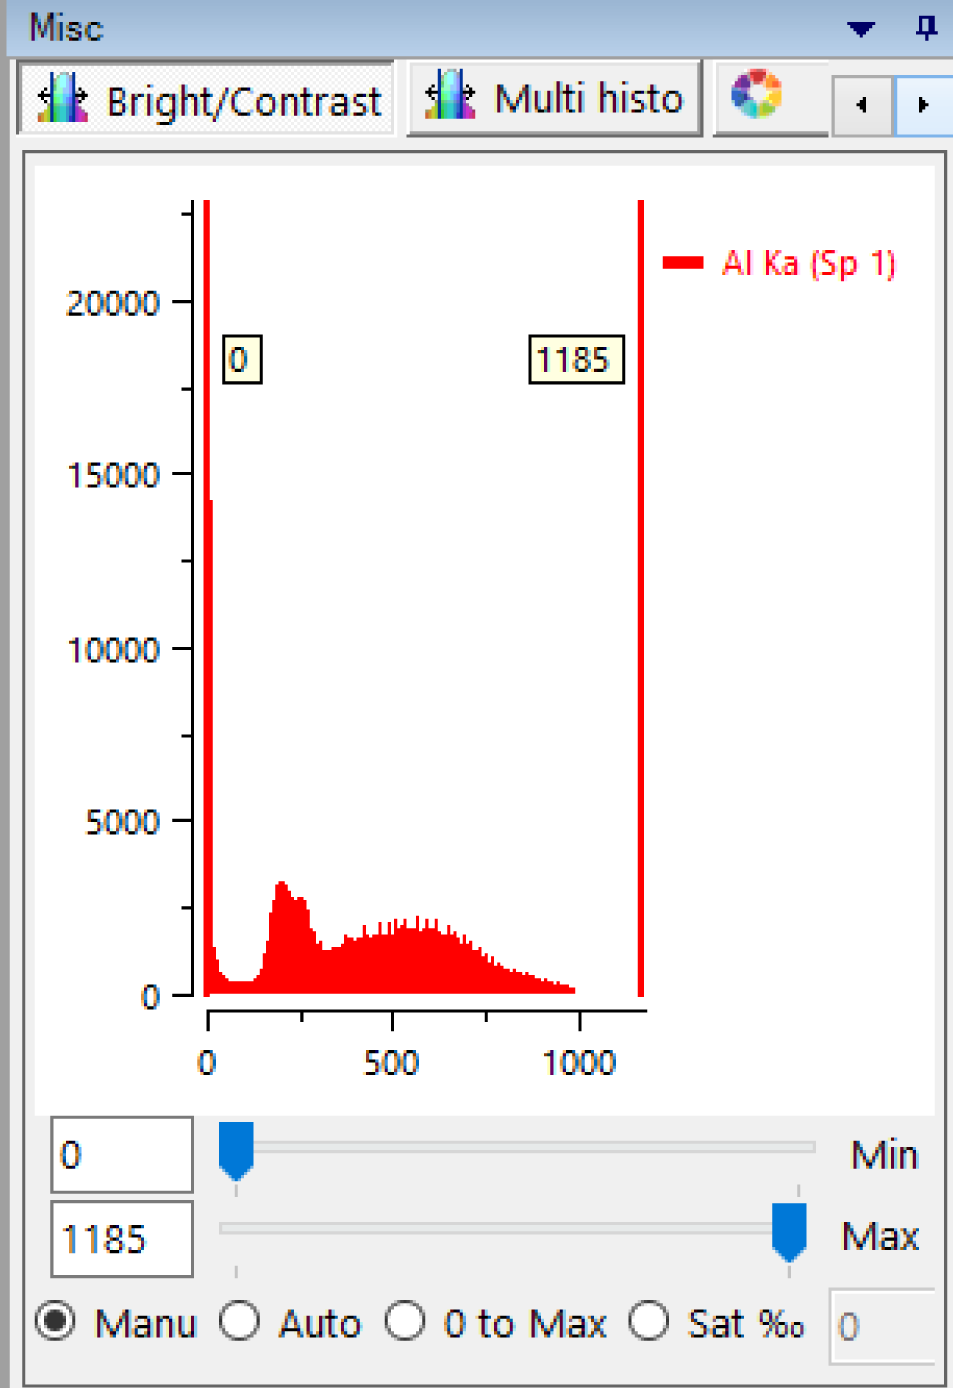
Task: Click the 1185 upper limit marker label
Action: 575,360
